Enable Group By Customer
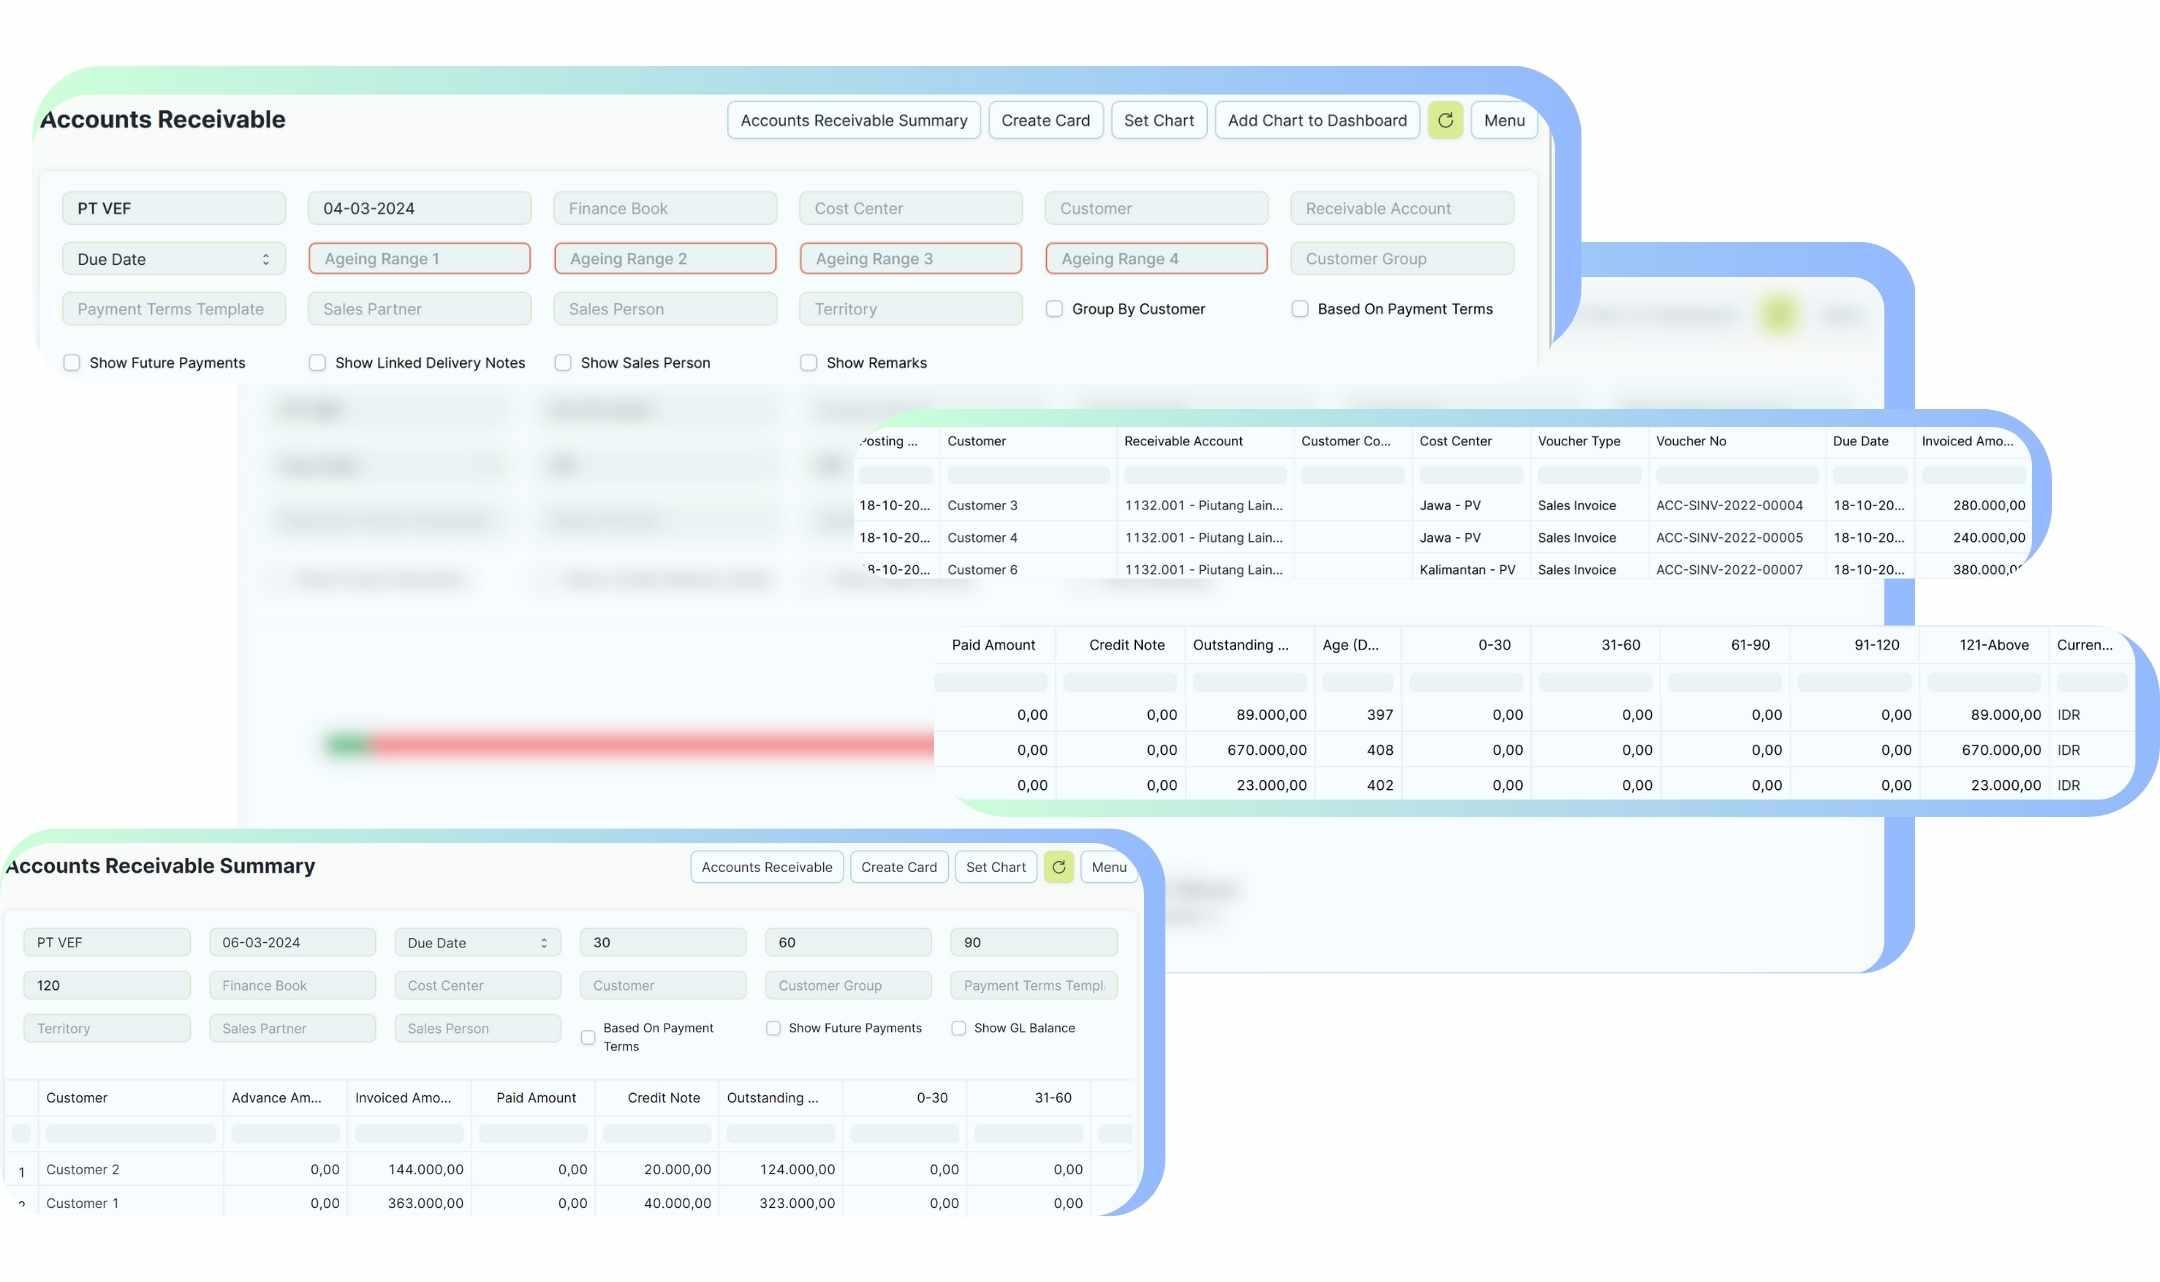The height and width of the screenshot is (1282, 2160). pyautogui.click(x=1055, y=309)
